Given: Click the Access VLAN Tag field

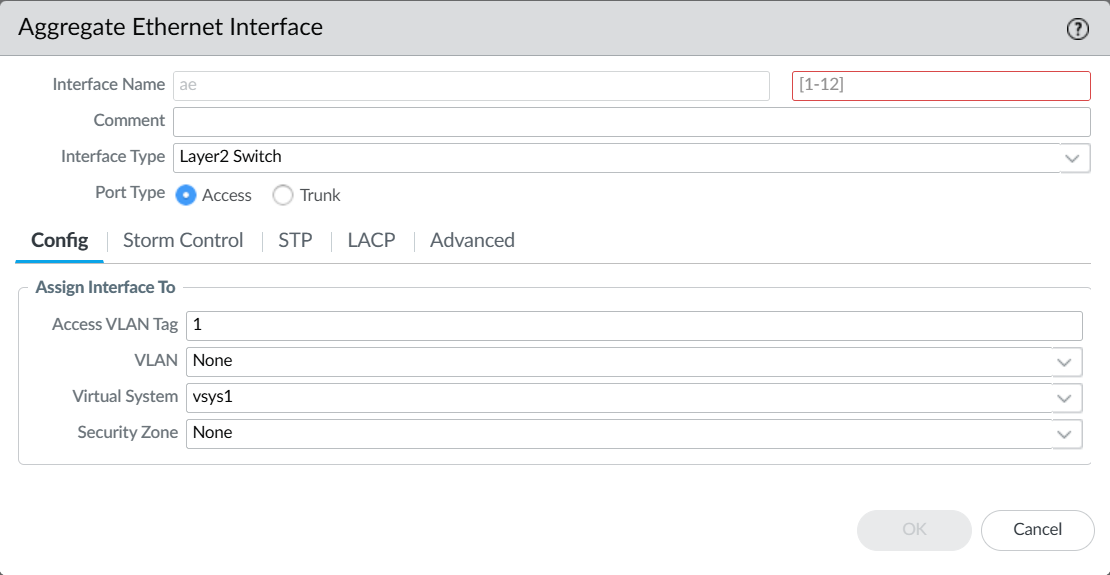Looking at the screenshot, I should click(634, 326).
